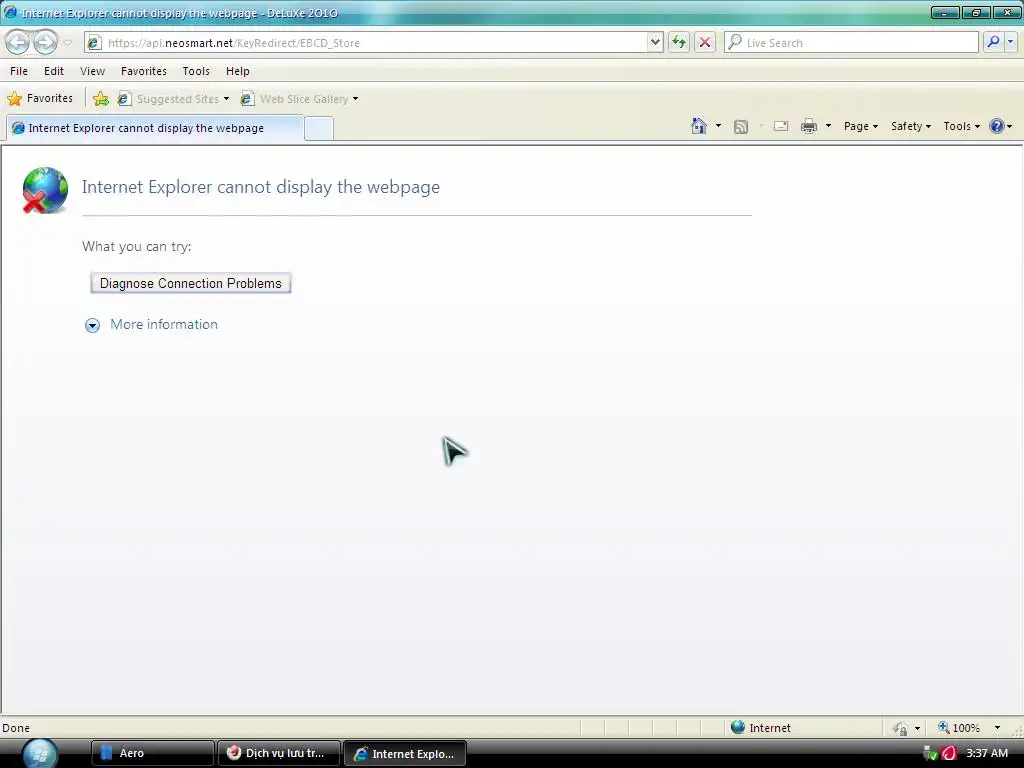This screenshot has height=768, width=1024.
Task: Click the Forward navigation arrow
Action: pos(45,43)
